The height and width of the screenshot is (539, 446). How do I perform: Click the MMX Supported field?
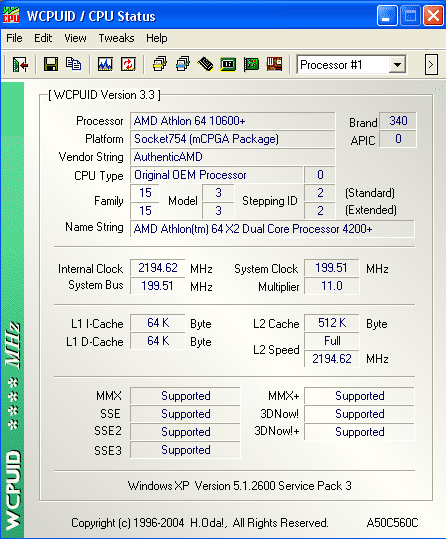tap(185, 396)
